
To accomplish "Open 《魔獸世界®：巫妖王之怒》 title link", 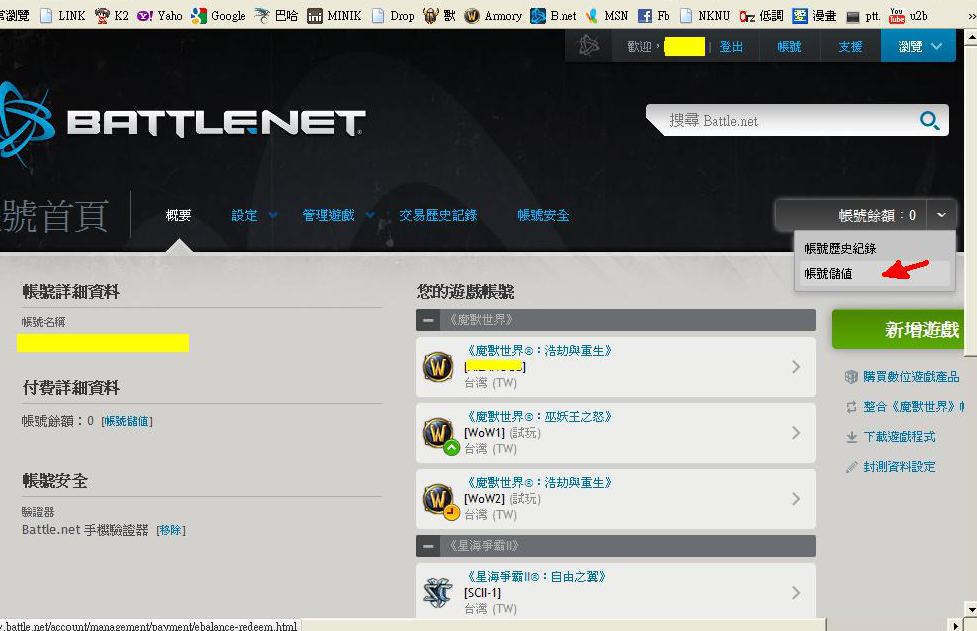I will point(540,417).
